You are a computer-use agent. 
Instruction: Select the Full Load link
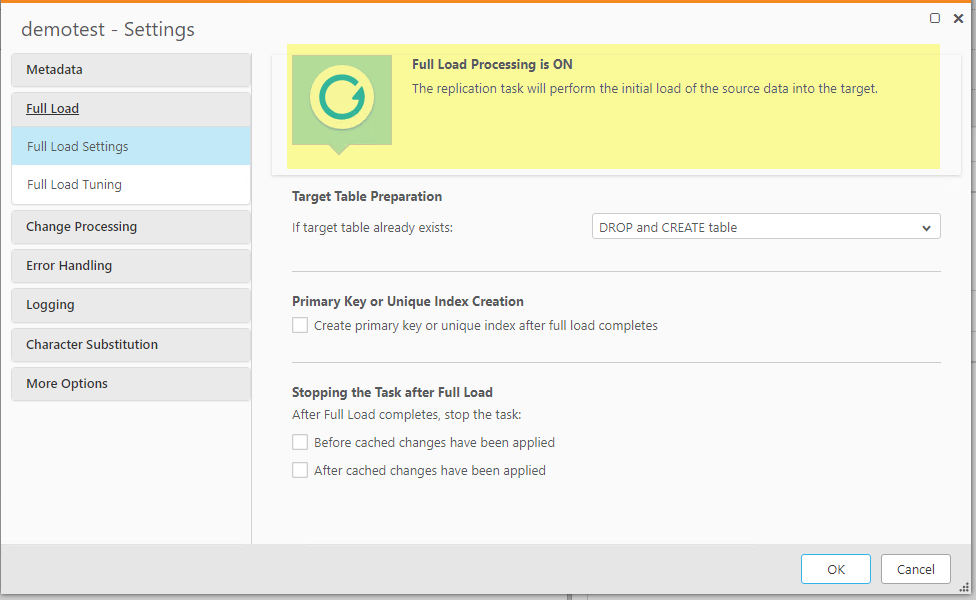point(52,108)
